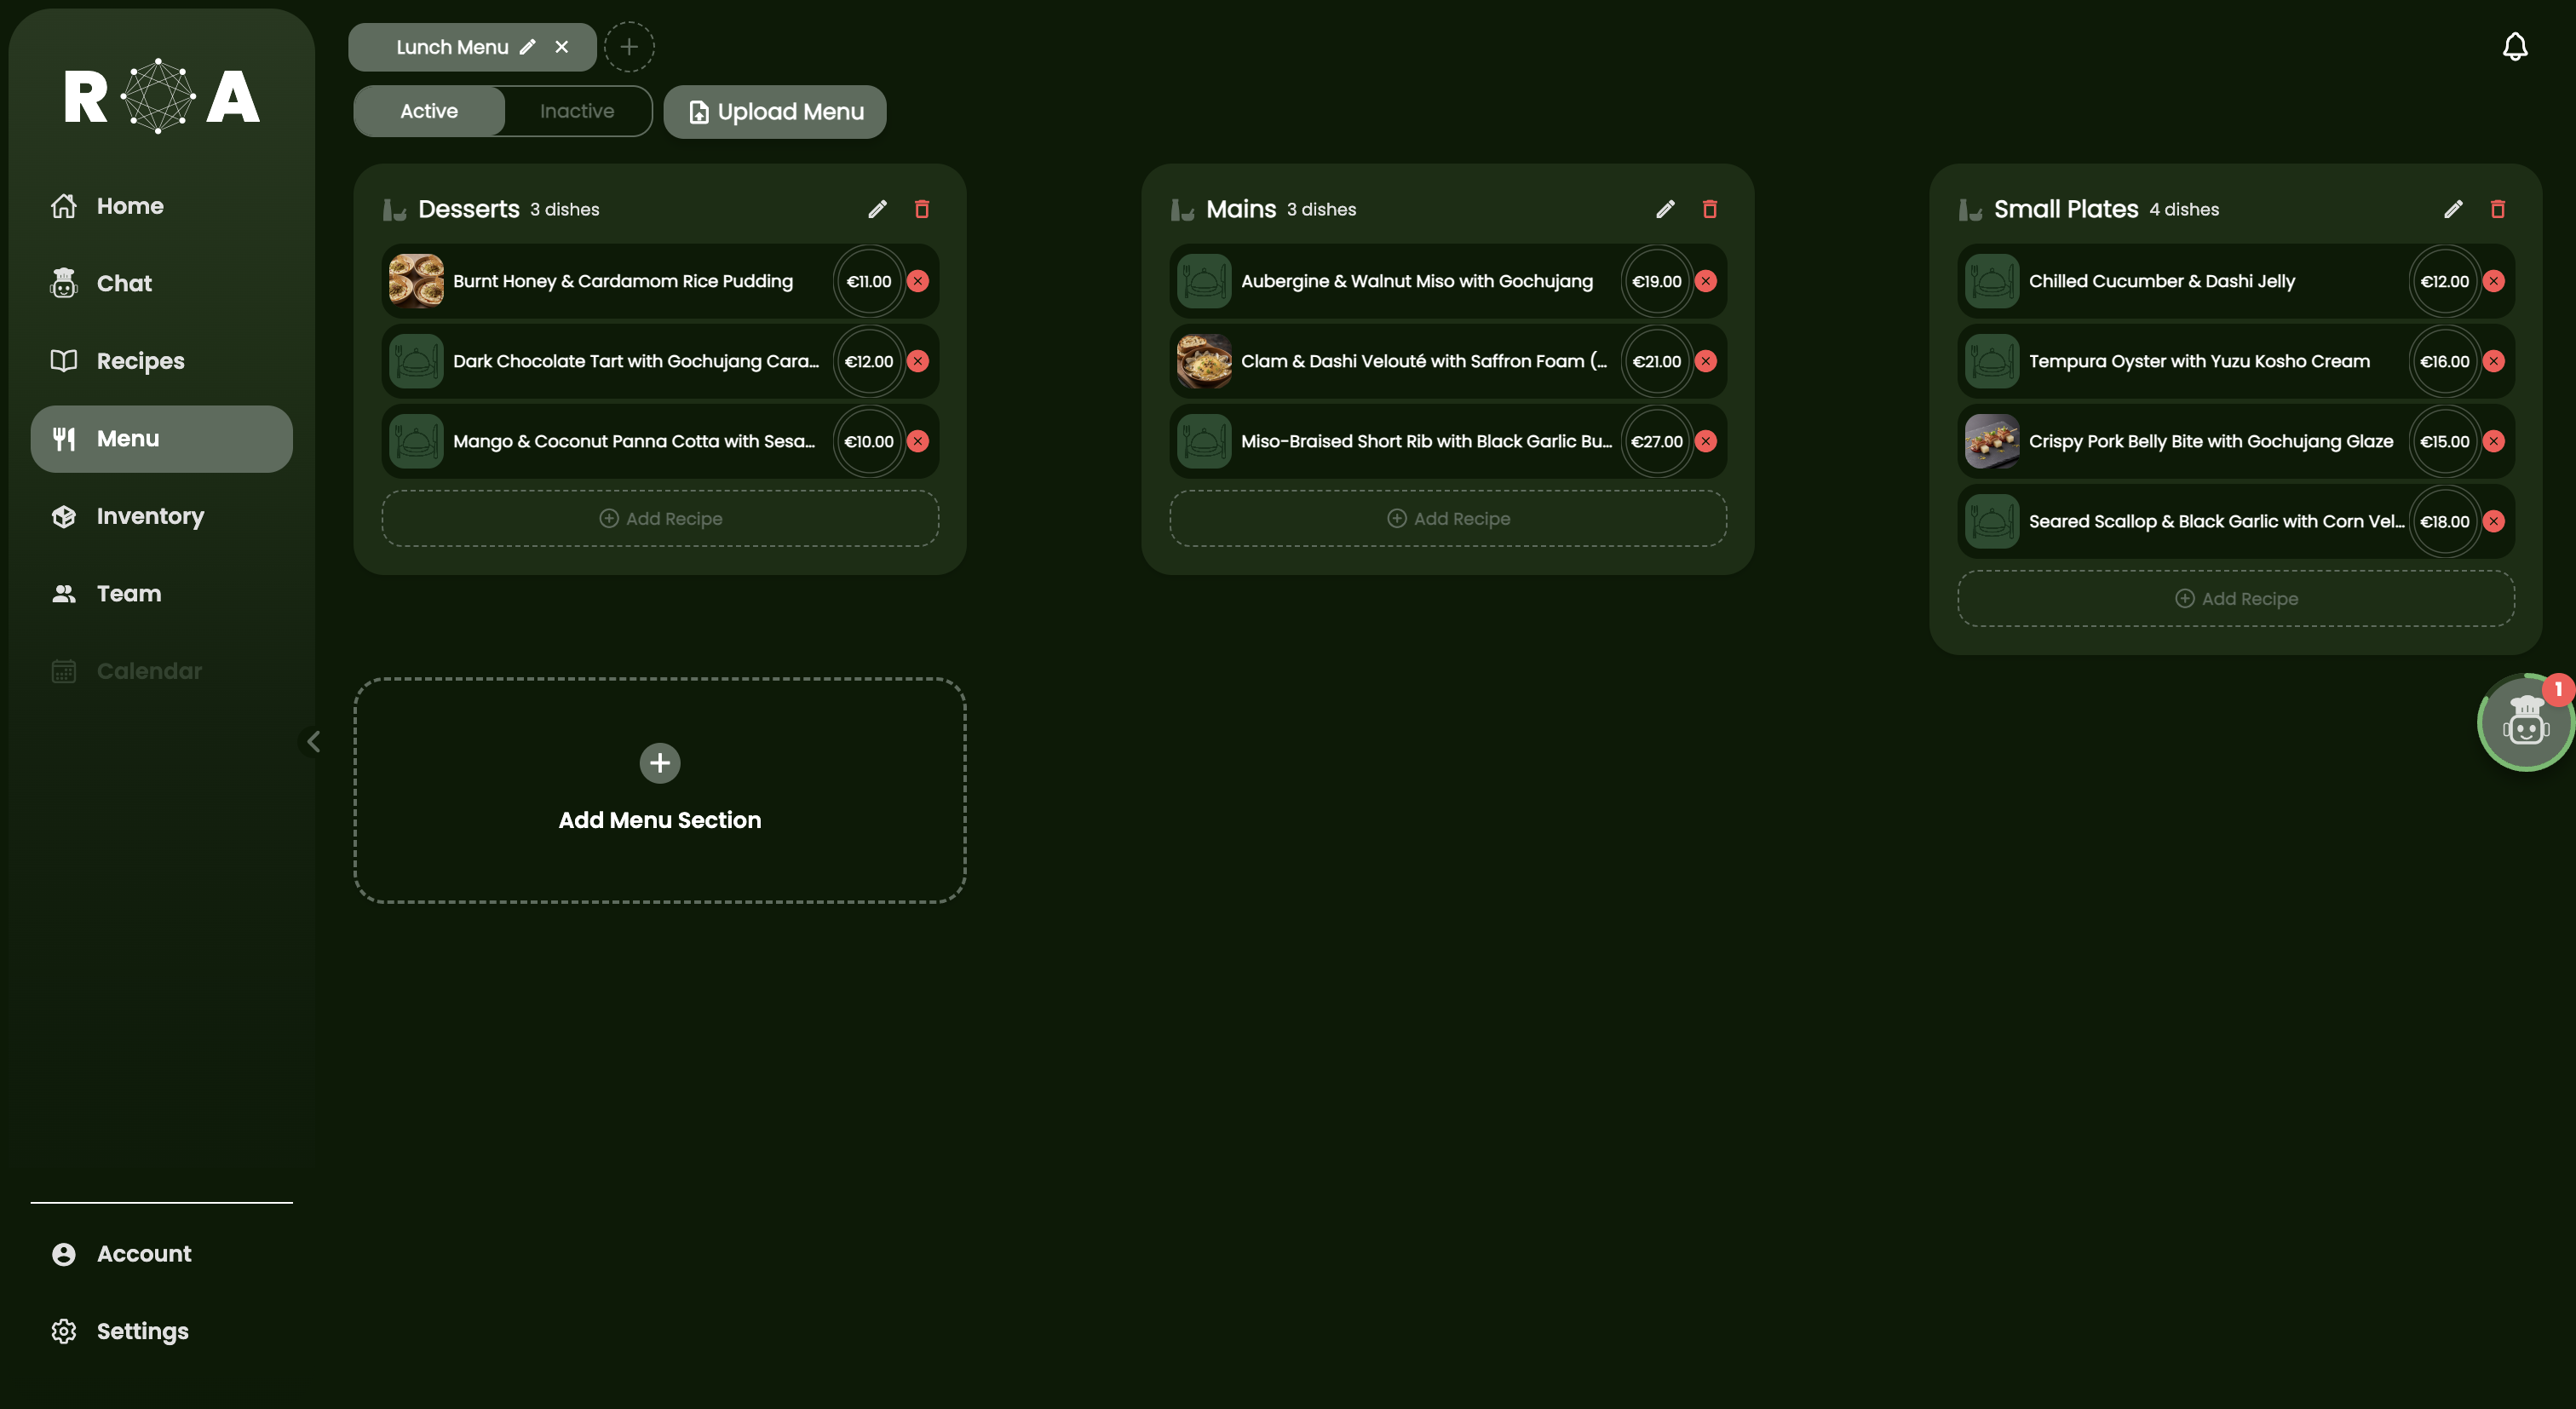Open Recipes from sidebar
The height and width of the screenshot is (1409, 2576).
pos(161,361)
